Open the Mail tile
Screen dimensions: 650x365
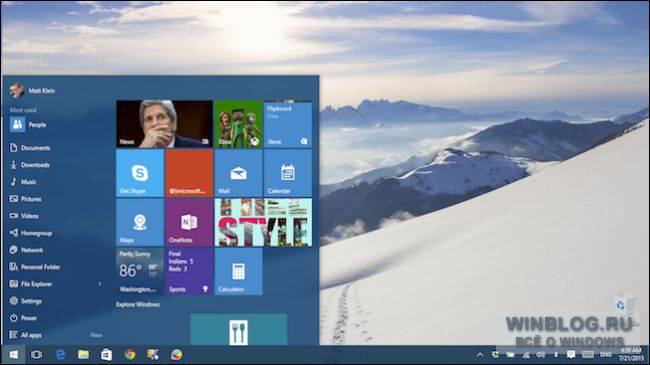tap(238, 173)
